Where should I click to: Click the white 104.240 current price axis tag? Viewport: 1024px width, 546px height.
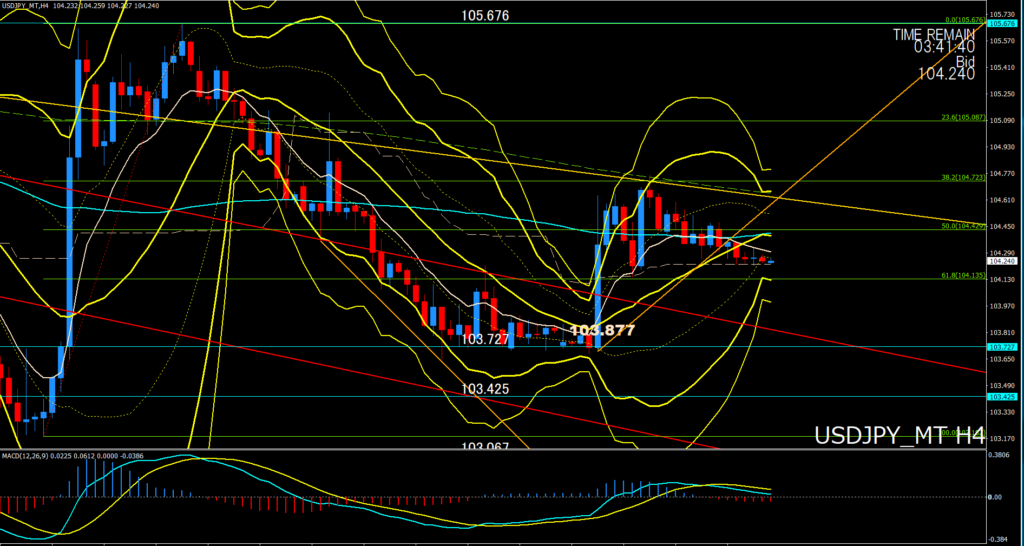coord(1002,261)
